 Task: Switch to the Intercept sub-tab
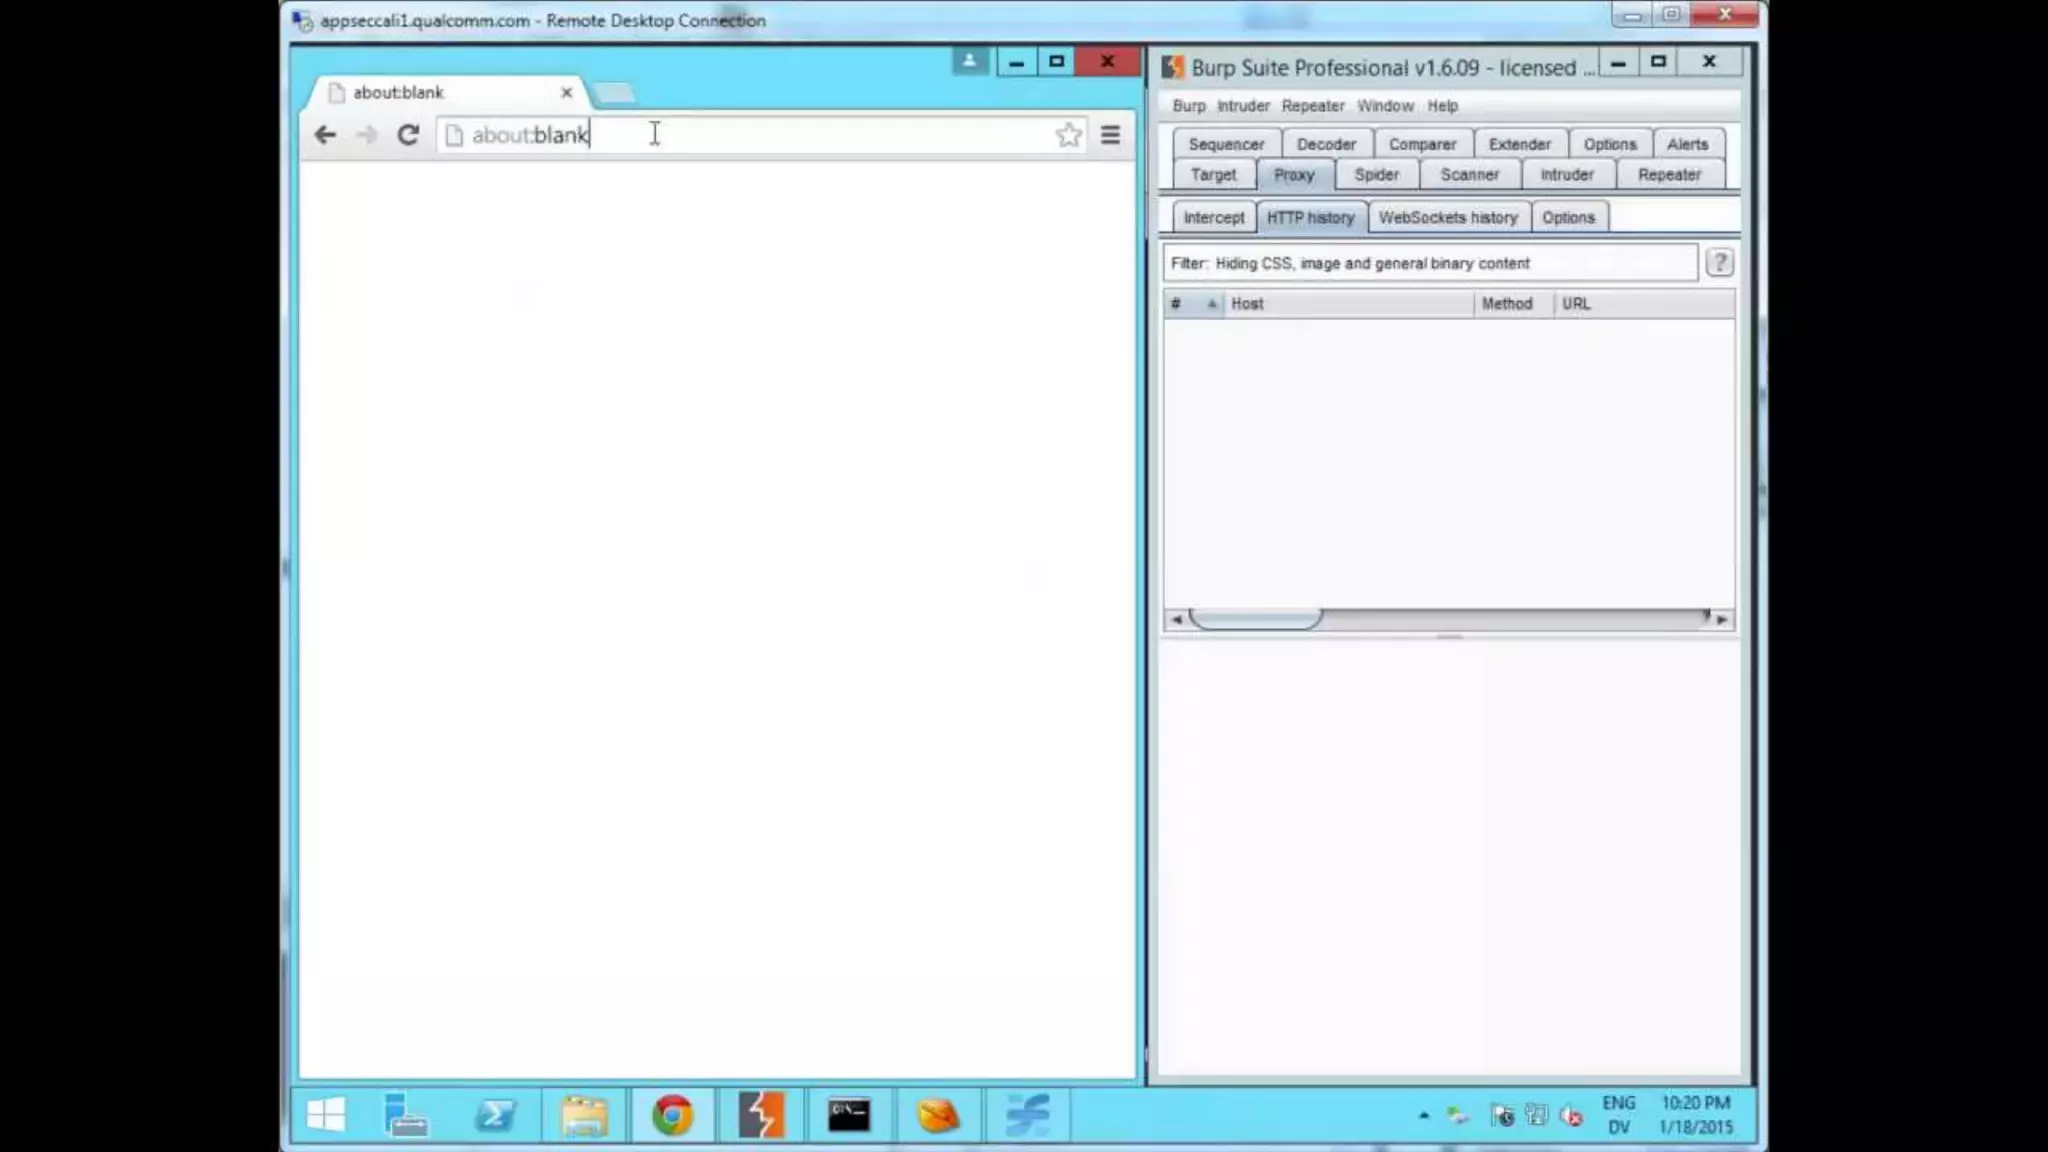click(x=1213, y=218)
